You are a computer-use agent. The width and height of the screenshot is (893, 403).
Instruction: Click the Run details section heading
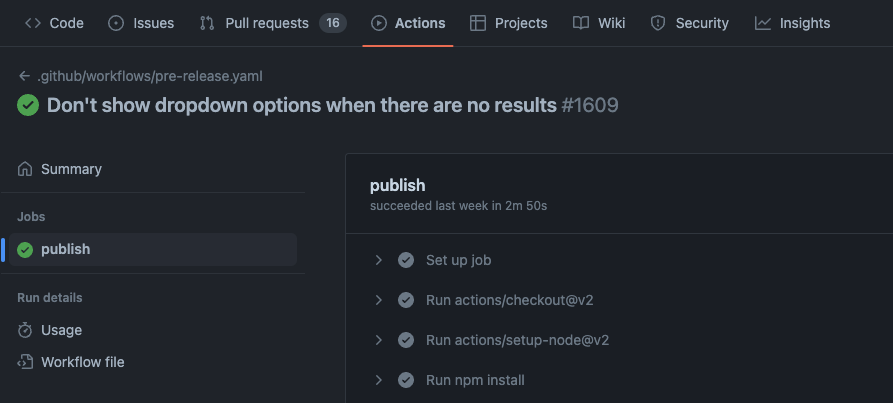tap(50, 298)
